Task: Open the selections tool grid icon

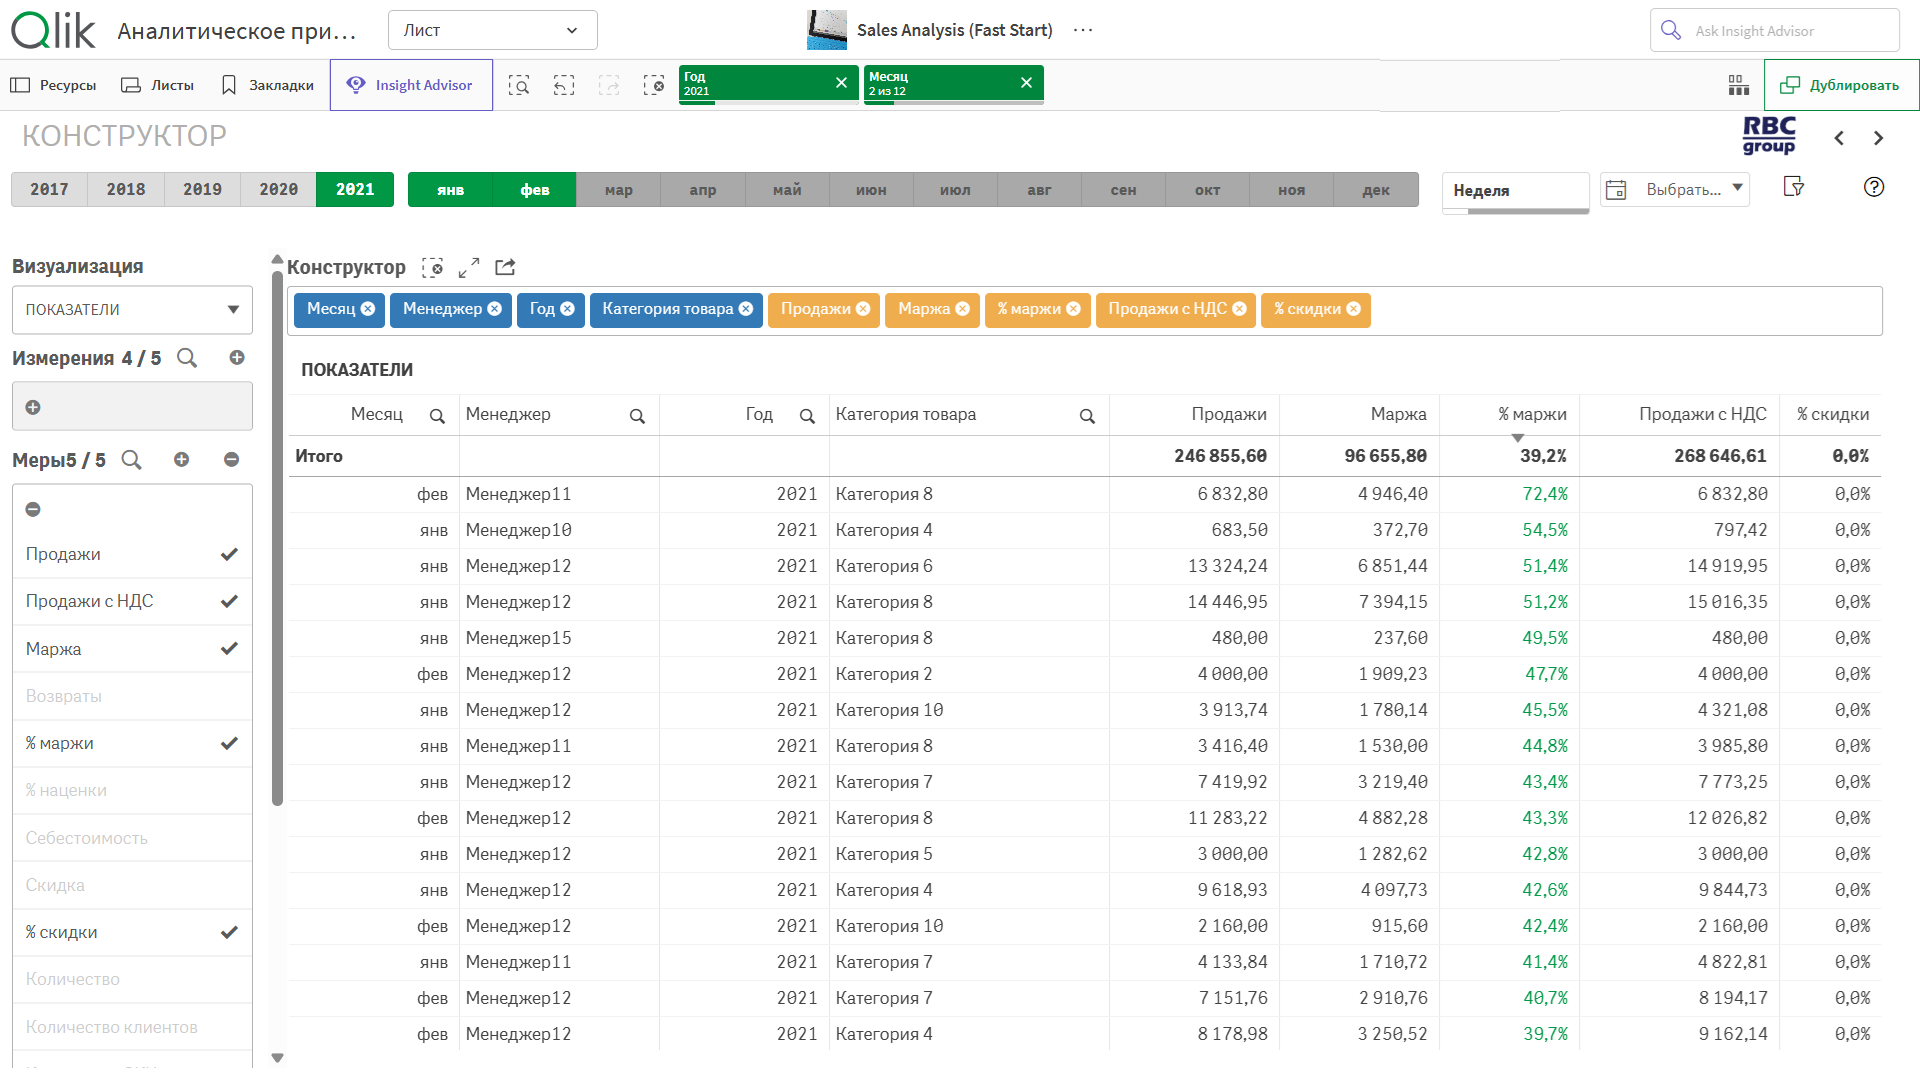Action: click(1738, 85)
